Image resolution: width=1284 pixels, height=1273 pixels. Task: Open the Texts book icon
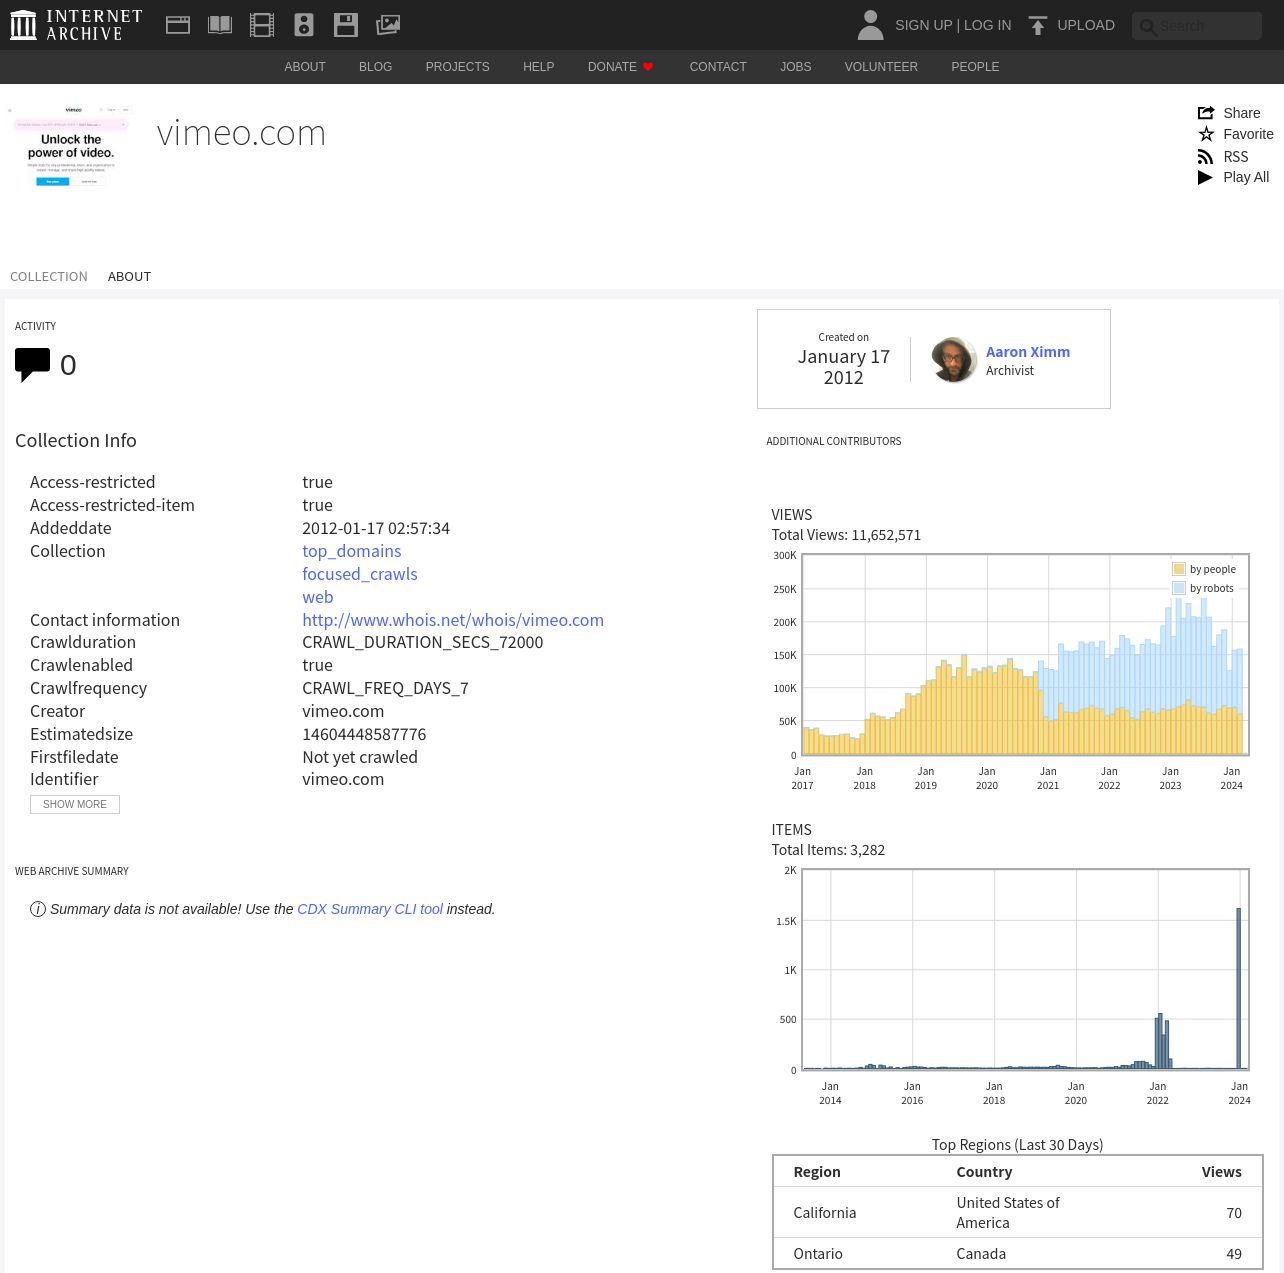point(220,25)
